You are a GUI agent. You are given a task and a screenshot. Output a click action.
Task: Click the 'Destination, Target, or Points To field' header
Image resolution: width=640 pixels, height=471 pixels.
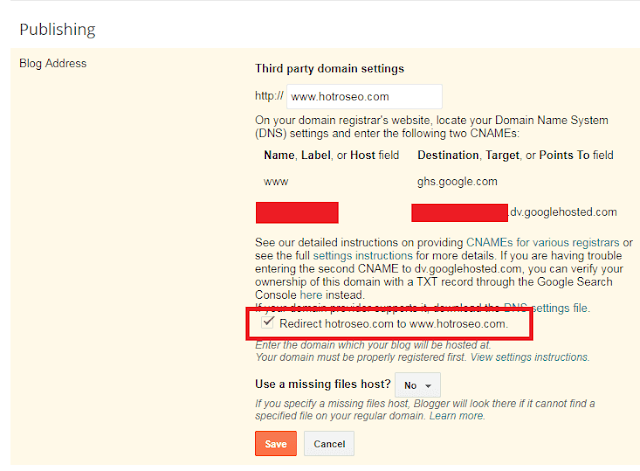click(x=516, y=155)
